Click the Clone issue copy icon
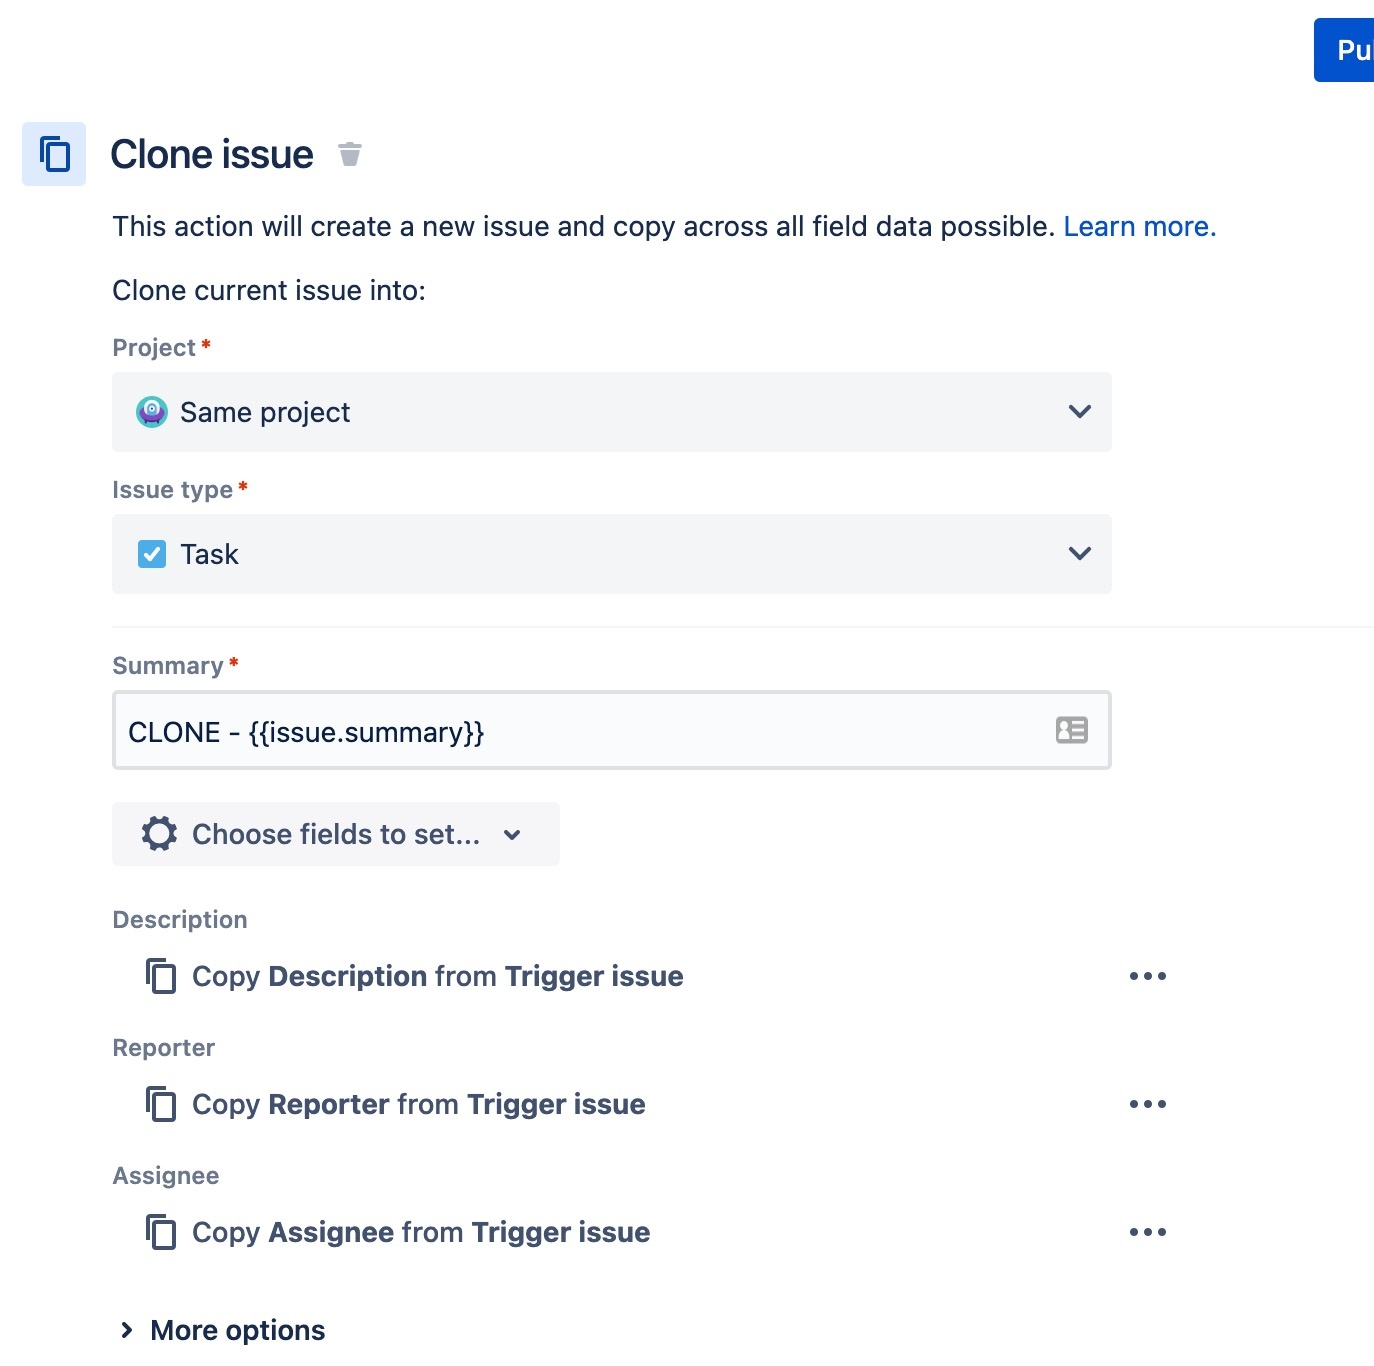Screen dimensions: 1374x1366 (54, 154)
